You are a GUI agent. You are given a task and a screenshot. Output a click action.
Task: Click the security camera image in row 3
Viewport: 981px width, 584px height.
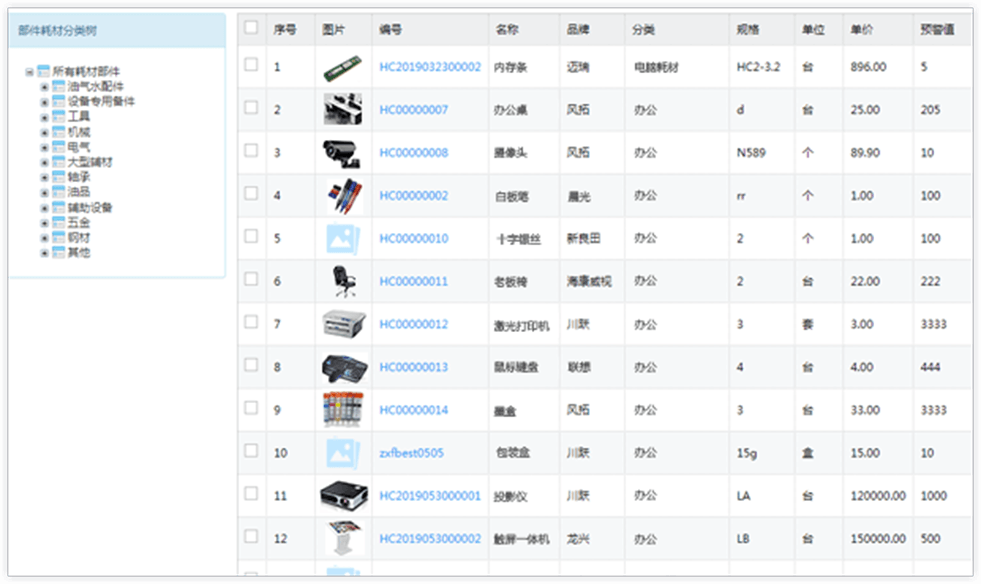[343, 153]
